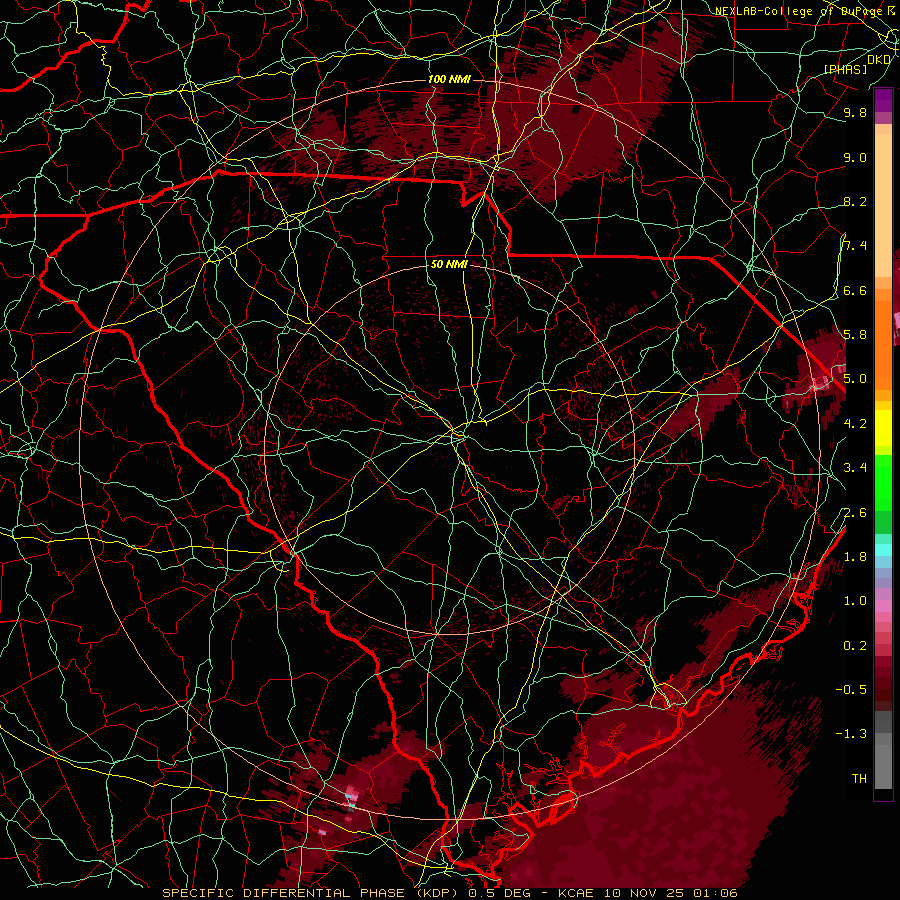900x900 pixels.
Task: Click the 100 NMI range ring label
Action: pos(449,79)
